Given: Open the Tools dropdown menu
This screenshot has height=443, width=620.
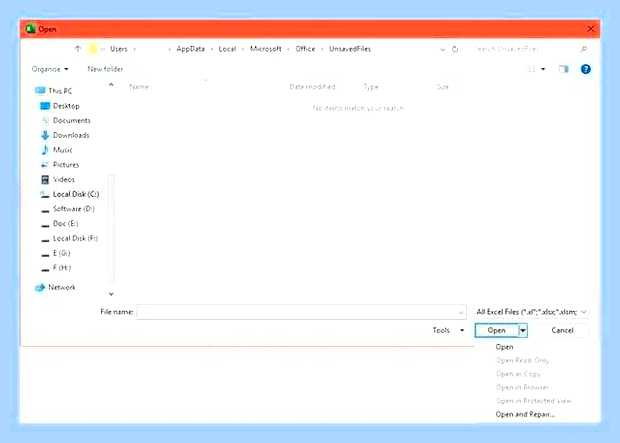Looking at the screenshot, I should [448, 330].
